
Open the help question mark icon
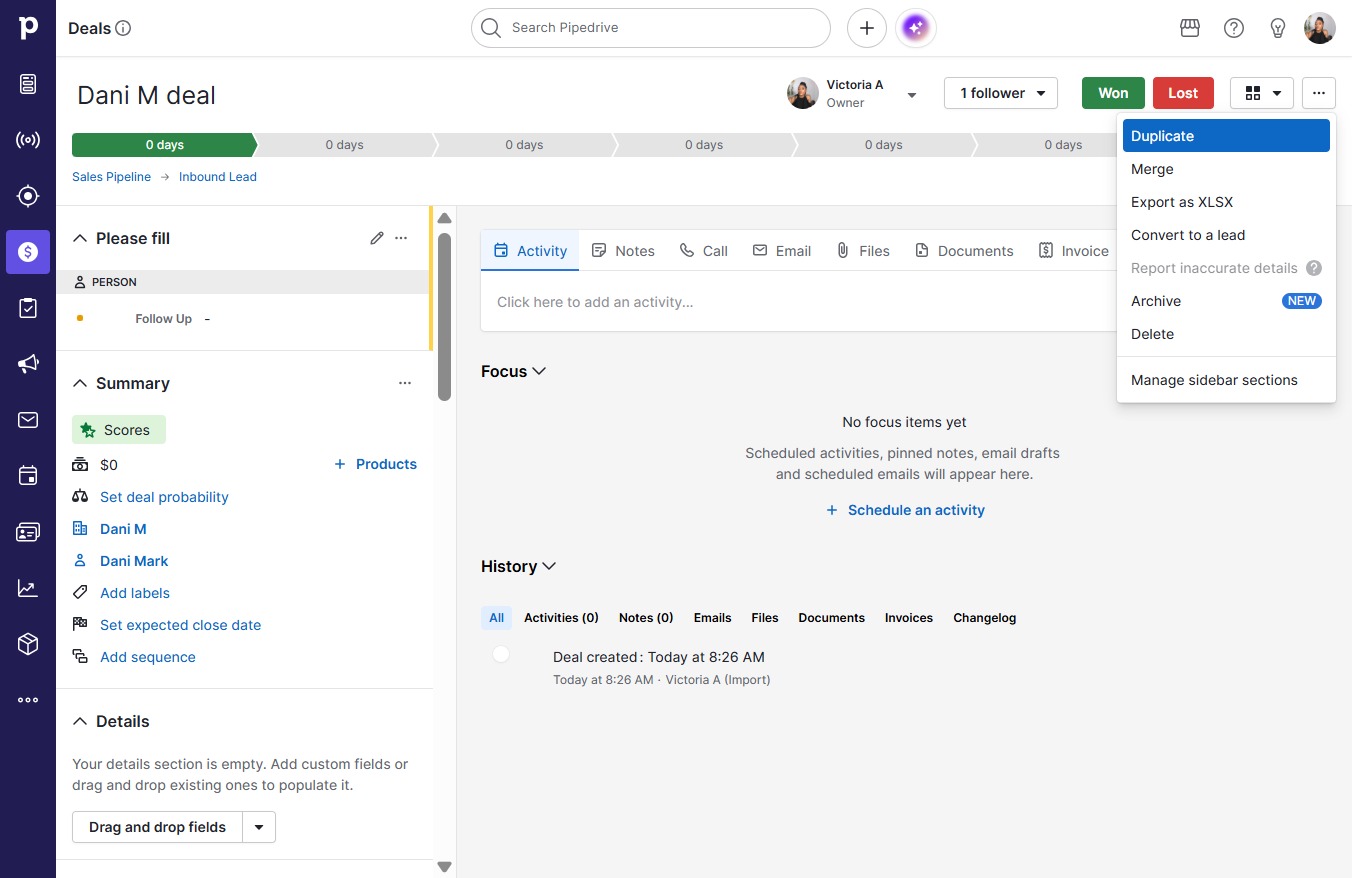tap(1234, 28)
